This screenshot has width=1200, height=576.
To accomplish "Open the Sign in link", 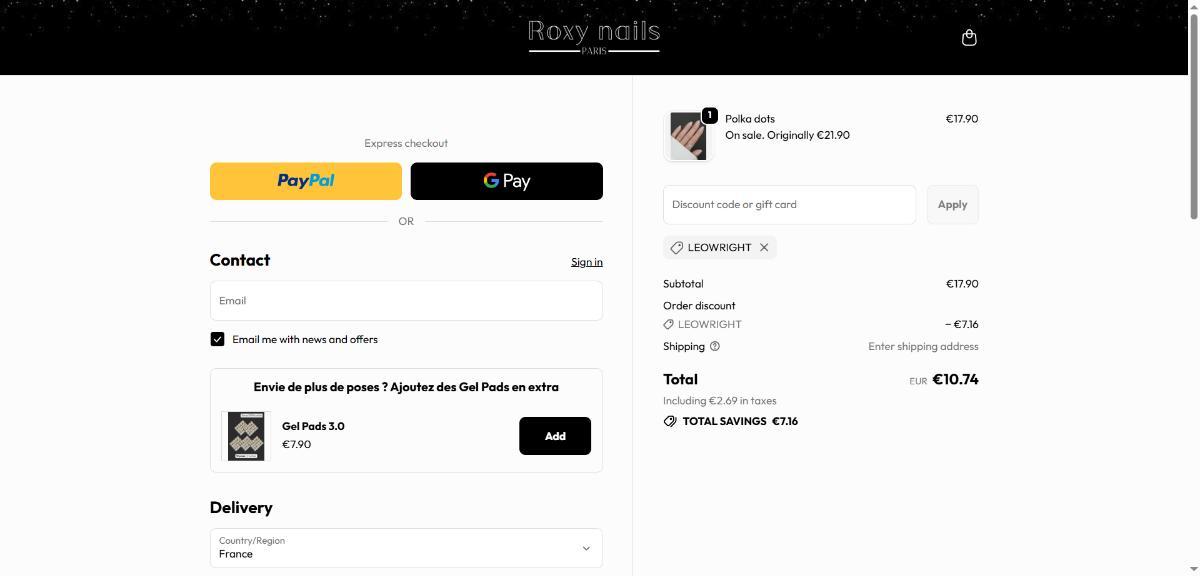I will [587, 262].
